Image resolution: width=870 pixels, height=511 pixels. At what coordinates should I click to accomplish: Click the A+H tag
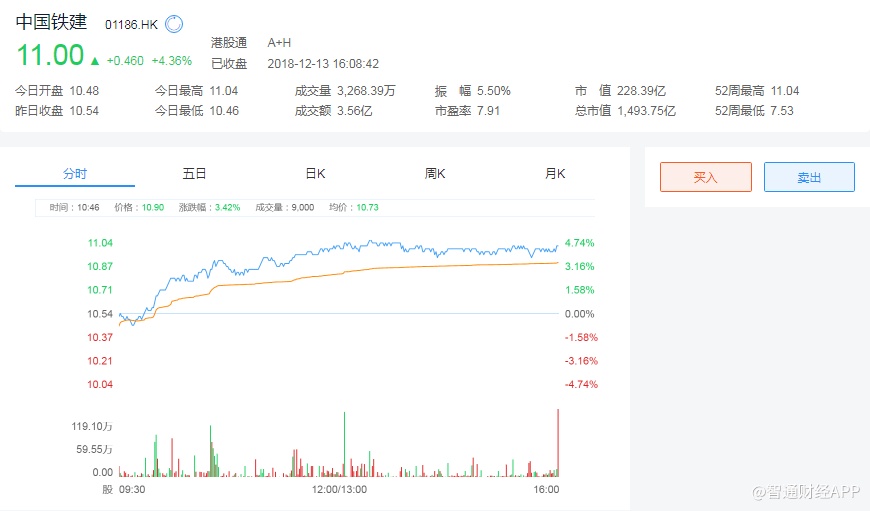point(280,43)
